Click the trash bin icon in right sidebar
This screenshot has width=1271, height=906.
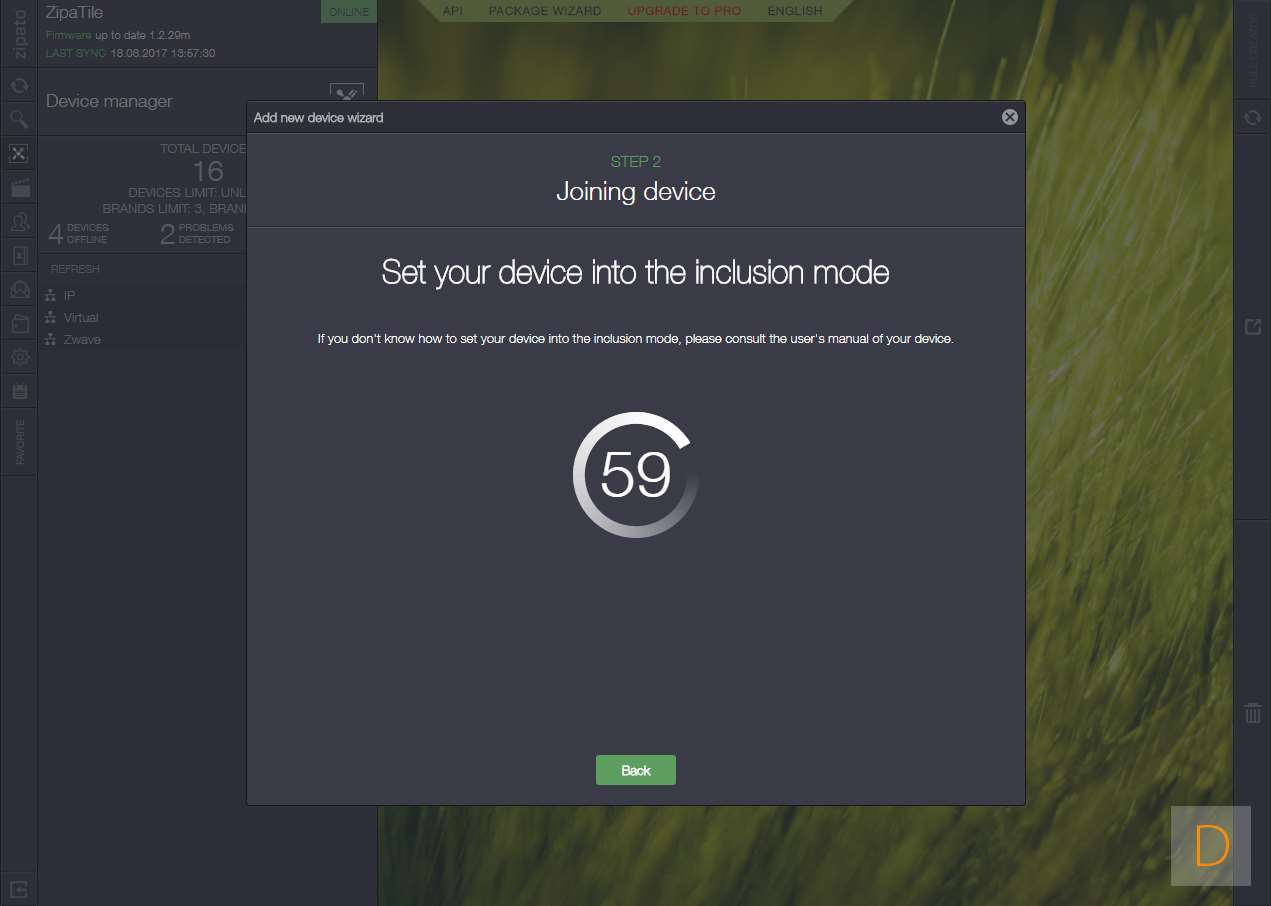(x=1252, y=712)
